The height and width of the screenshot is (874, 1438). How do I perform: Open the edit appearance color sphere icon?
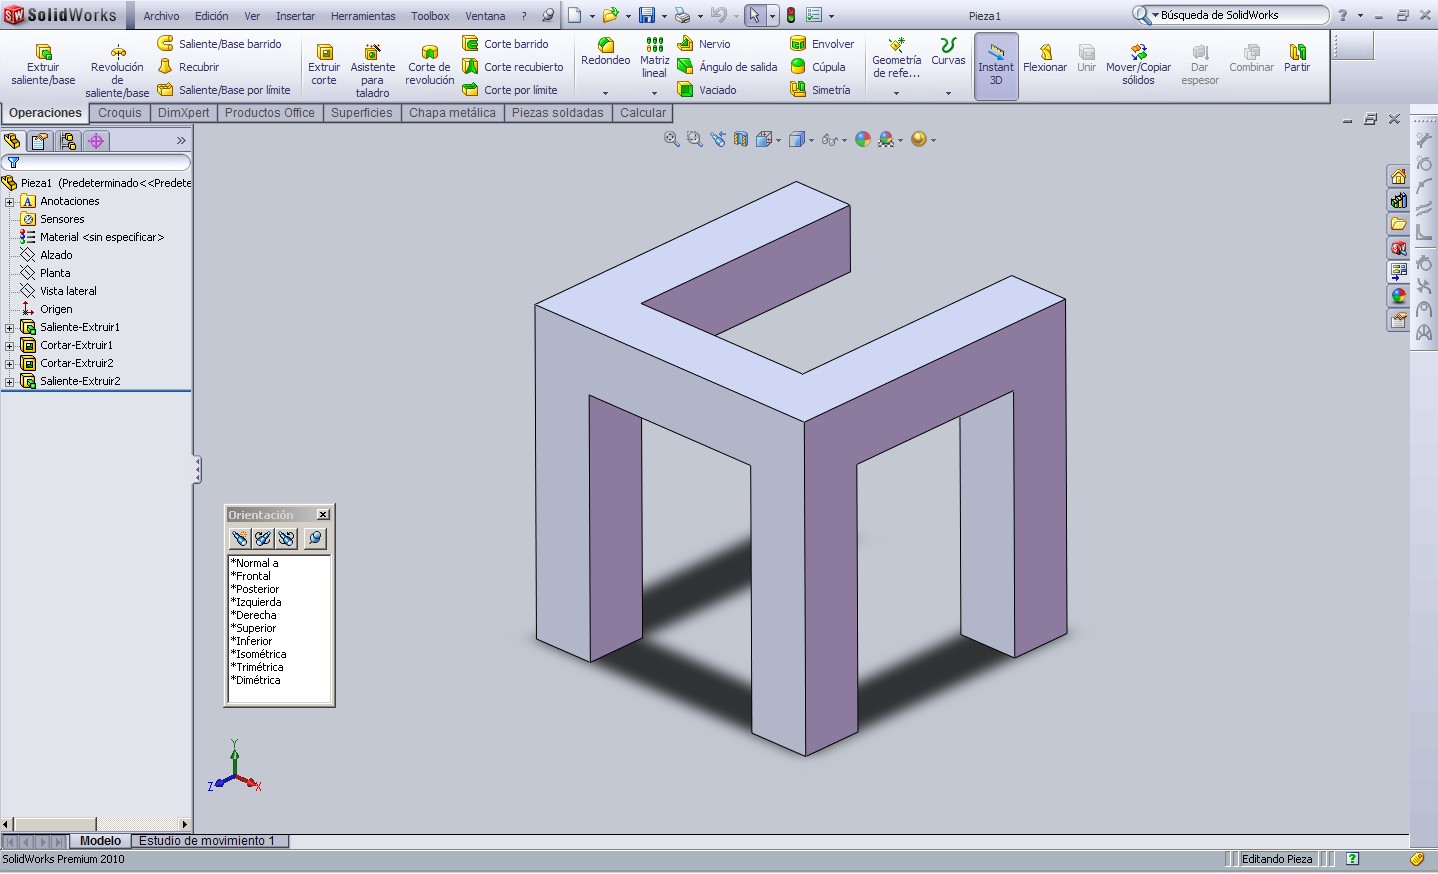pos(863,140)
